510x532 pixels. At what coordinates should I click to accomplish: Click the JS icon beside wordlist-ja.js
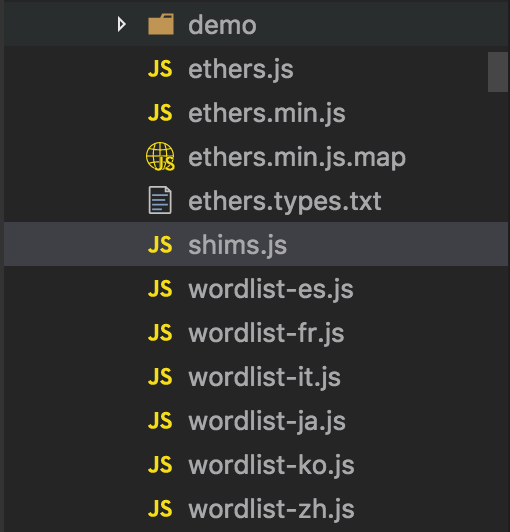click(160, 421)
